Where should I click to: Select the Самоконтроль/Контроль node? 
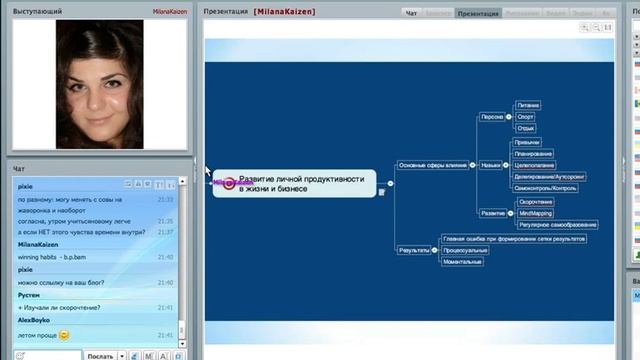545,188
